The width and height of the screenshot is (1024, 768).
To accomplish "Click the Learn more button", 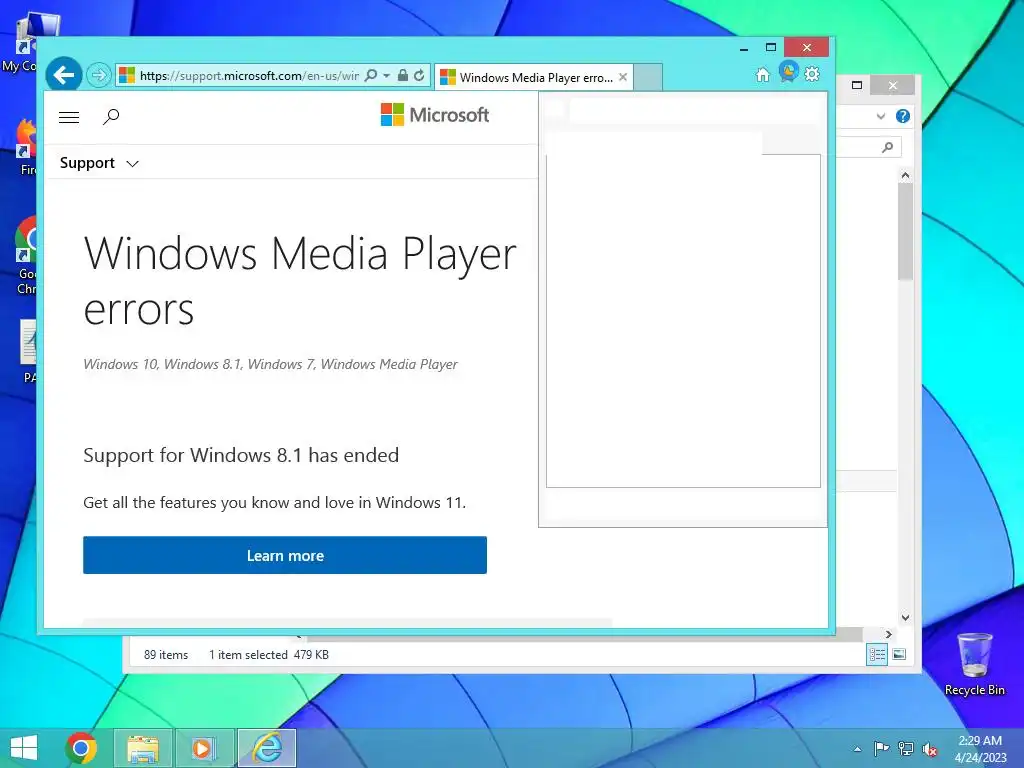I will click(285, 555).
